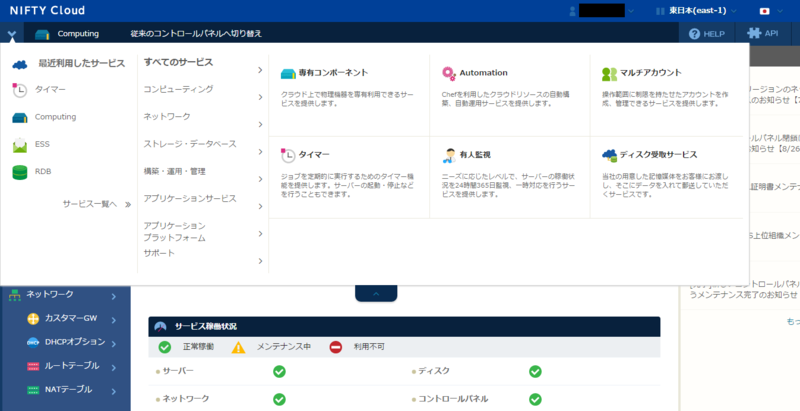Click the DHCPオプション sidebar icon
Viewport: 800px width, 411px height.
click(33, 342)
